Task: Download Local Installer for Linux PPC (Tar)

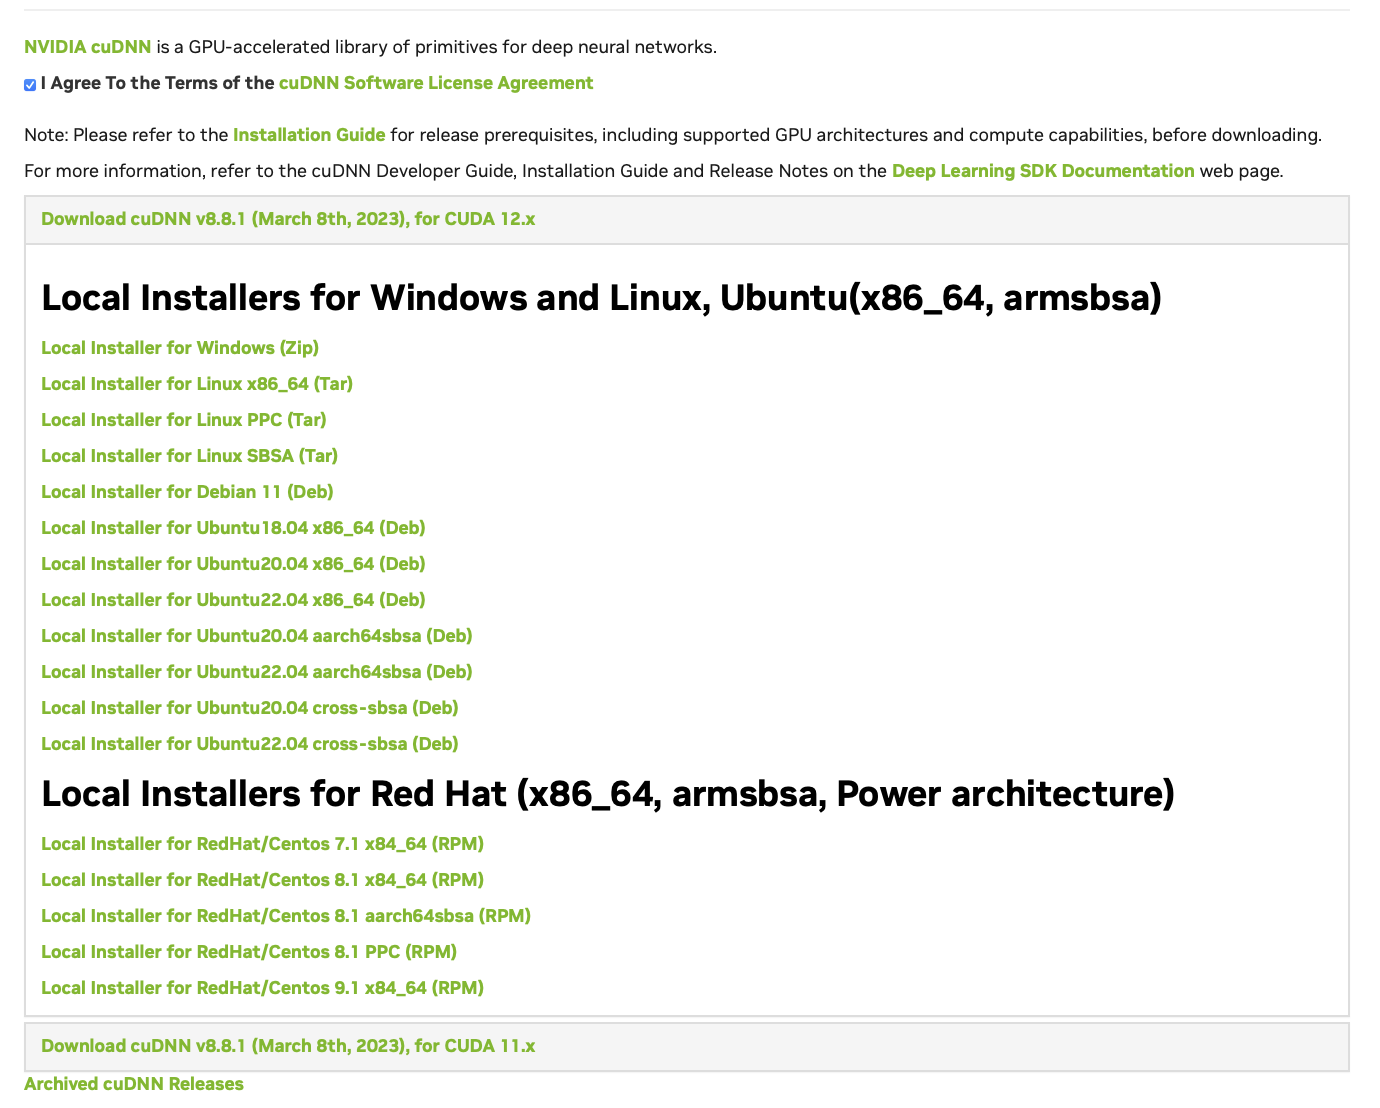Action: (184, 420)
